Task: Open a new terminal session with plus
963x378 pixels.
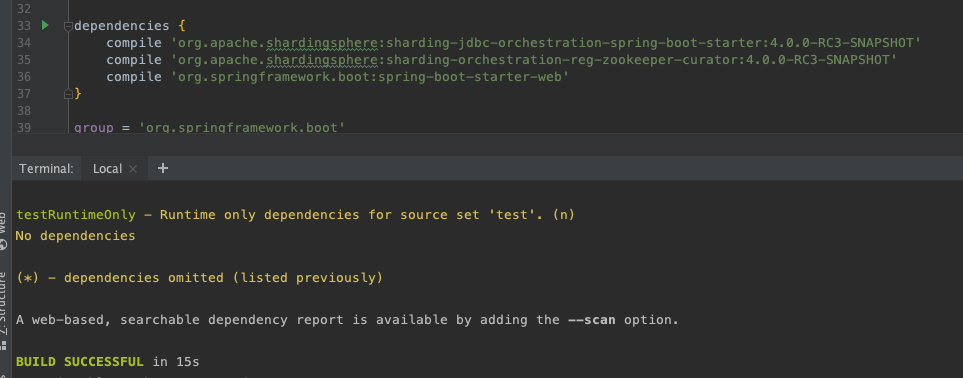Action: point(163,168)
